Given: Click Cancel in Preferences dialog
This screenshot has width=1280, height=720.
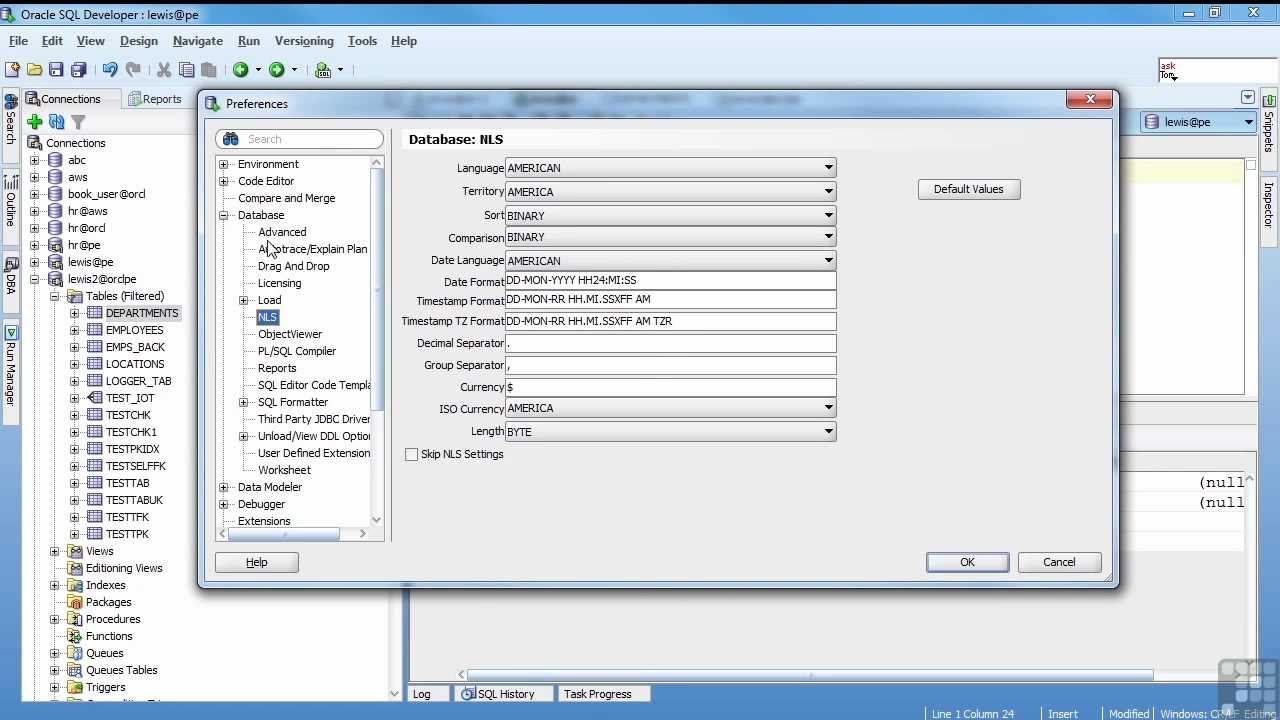Looking at the screenshot, I should [1059, 562].
